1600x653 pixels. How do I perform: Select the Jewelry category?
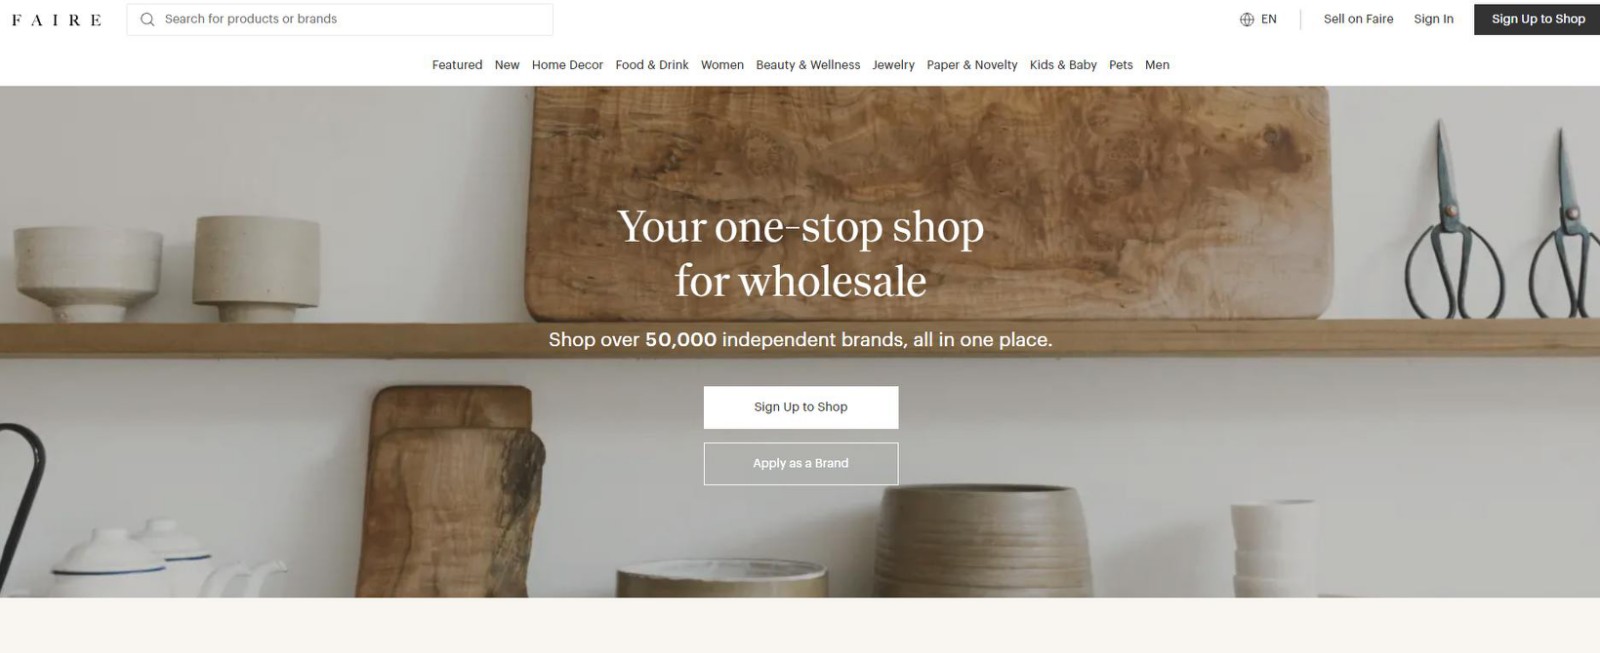click(x=893, y=65)
